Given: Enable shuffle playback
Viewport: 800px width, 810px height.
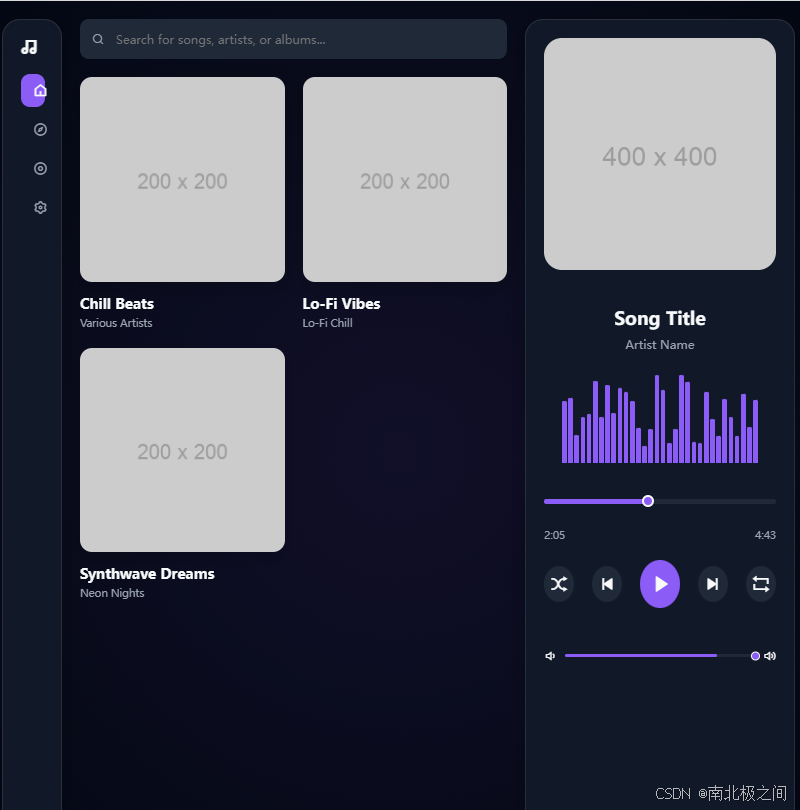Looking at the screenshot, I should [559, 584].
